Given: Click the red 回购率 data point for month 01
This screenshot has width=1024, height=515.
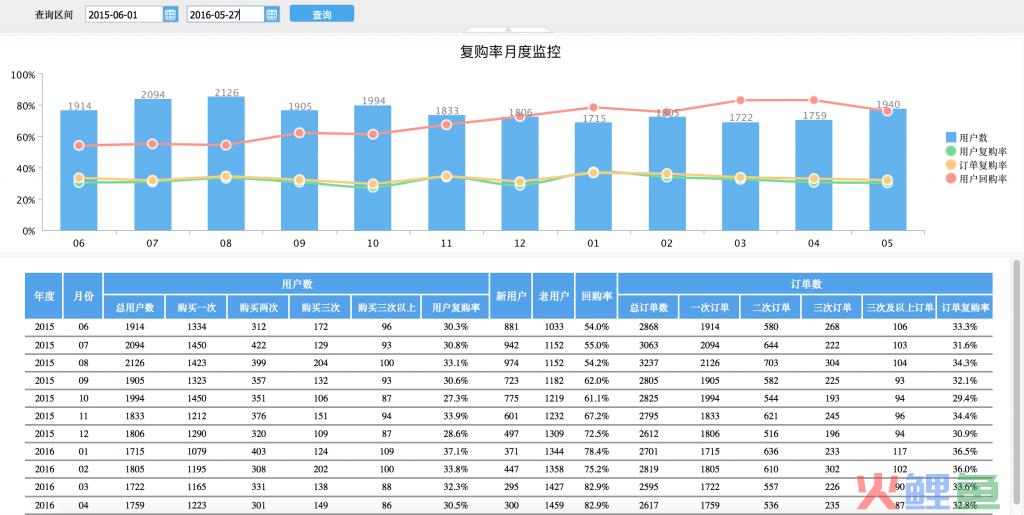Looking at the screenshot, I should (x=593, y=107).
